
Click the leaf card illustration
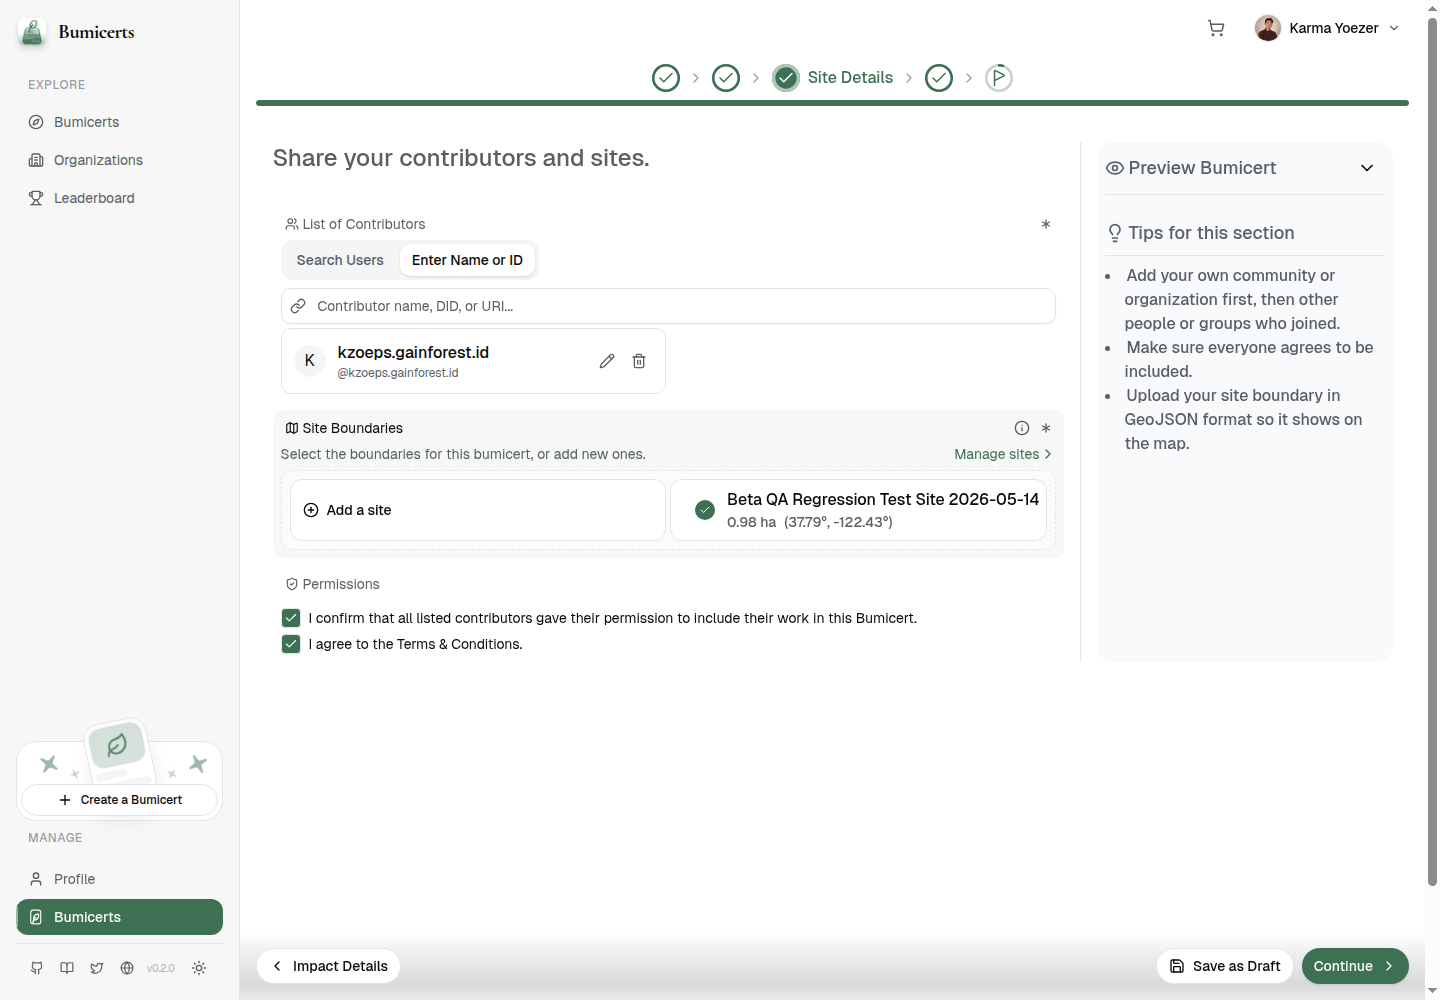tap(117, 748)
